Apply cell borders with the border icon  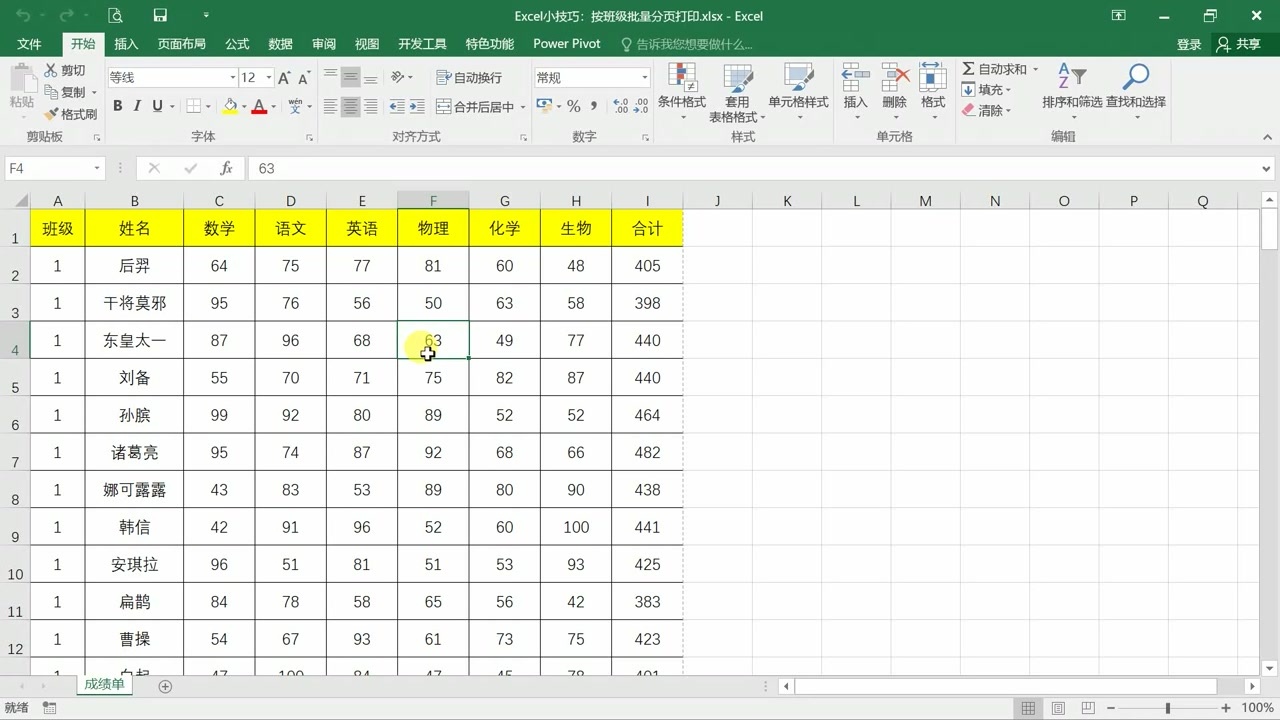click(194, 106)
